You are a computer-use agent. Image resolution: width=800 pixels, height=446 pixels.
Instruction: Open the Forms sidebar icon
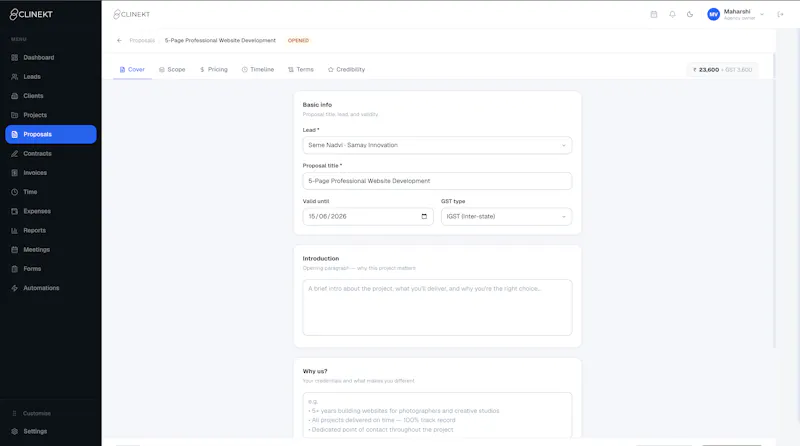14,269
